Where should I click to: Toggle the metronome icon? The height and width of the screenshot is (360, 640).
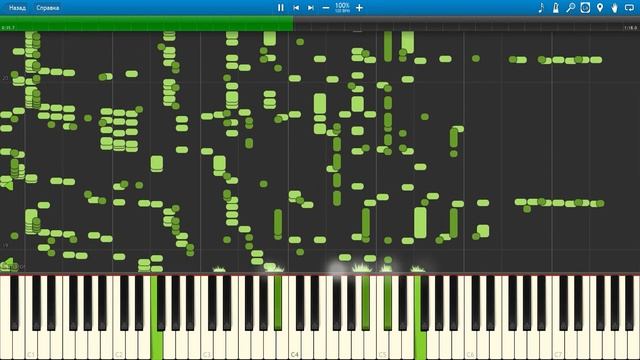coord(556,8)
